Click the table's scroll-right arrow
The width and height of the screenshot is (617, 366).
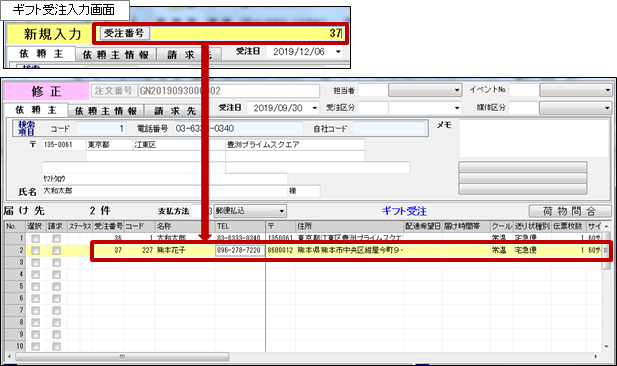tap(596, 357)
